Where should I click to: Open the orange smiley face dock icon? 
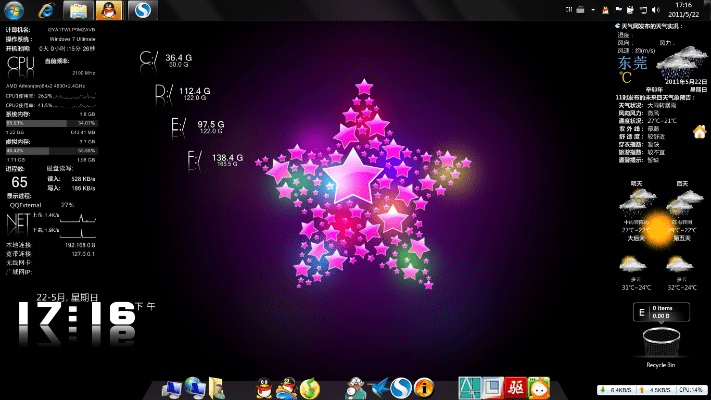tap(539, 388)
